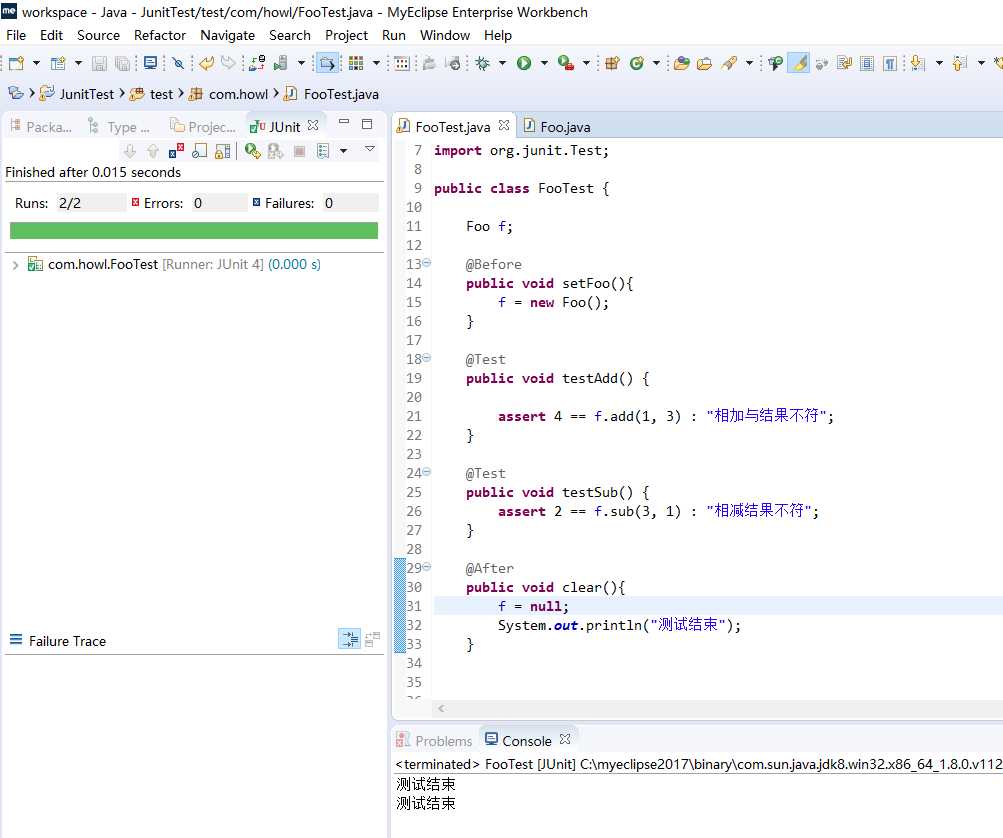The image size is (1003, 838).
Task: Toggle Show Failures Only in JUnit view
Action: (176, 151)
